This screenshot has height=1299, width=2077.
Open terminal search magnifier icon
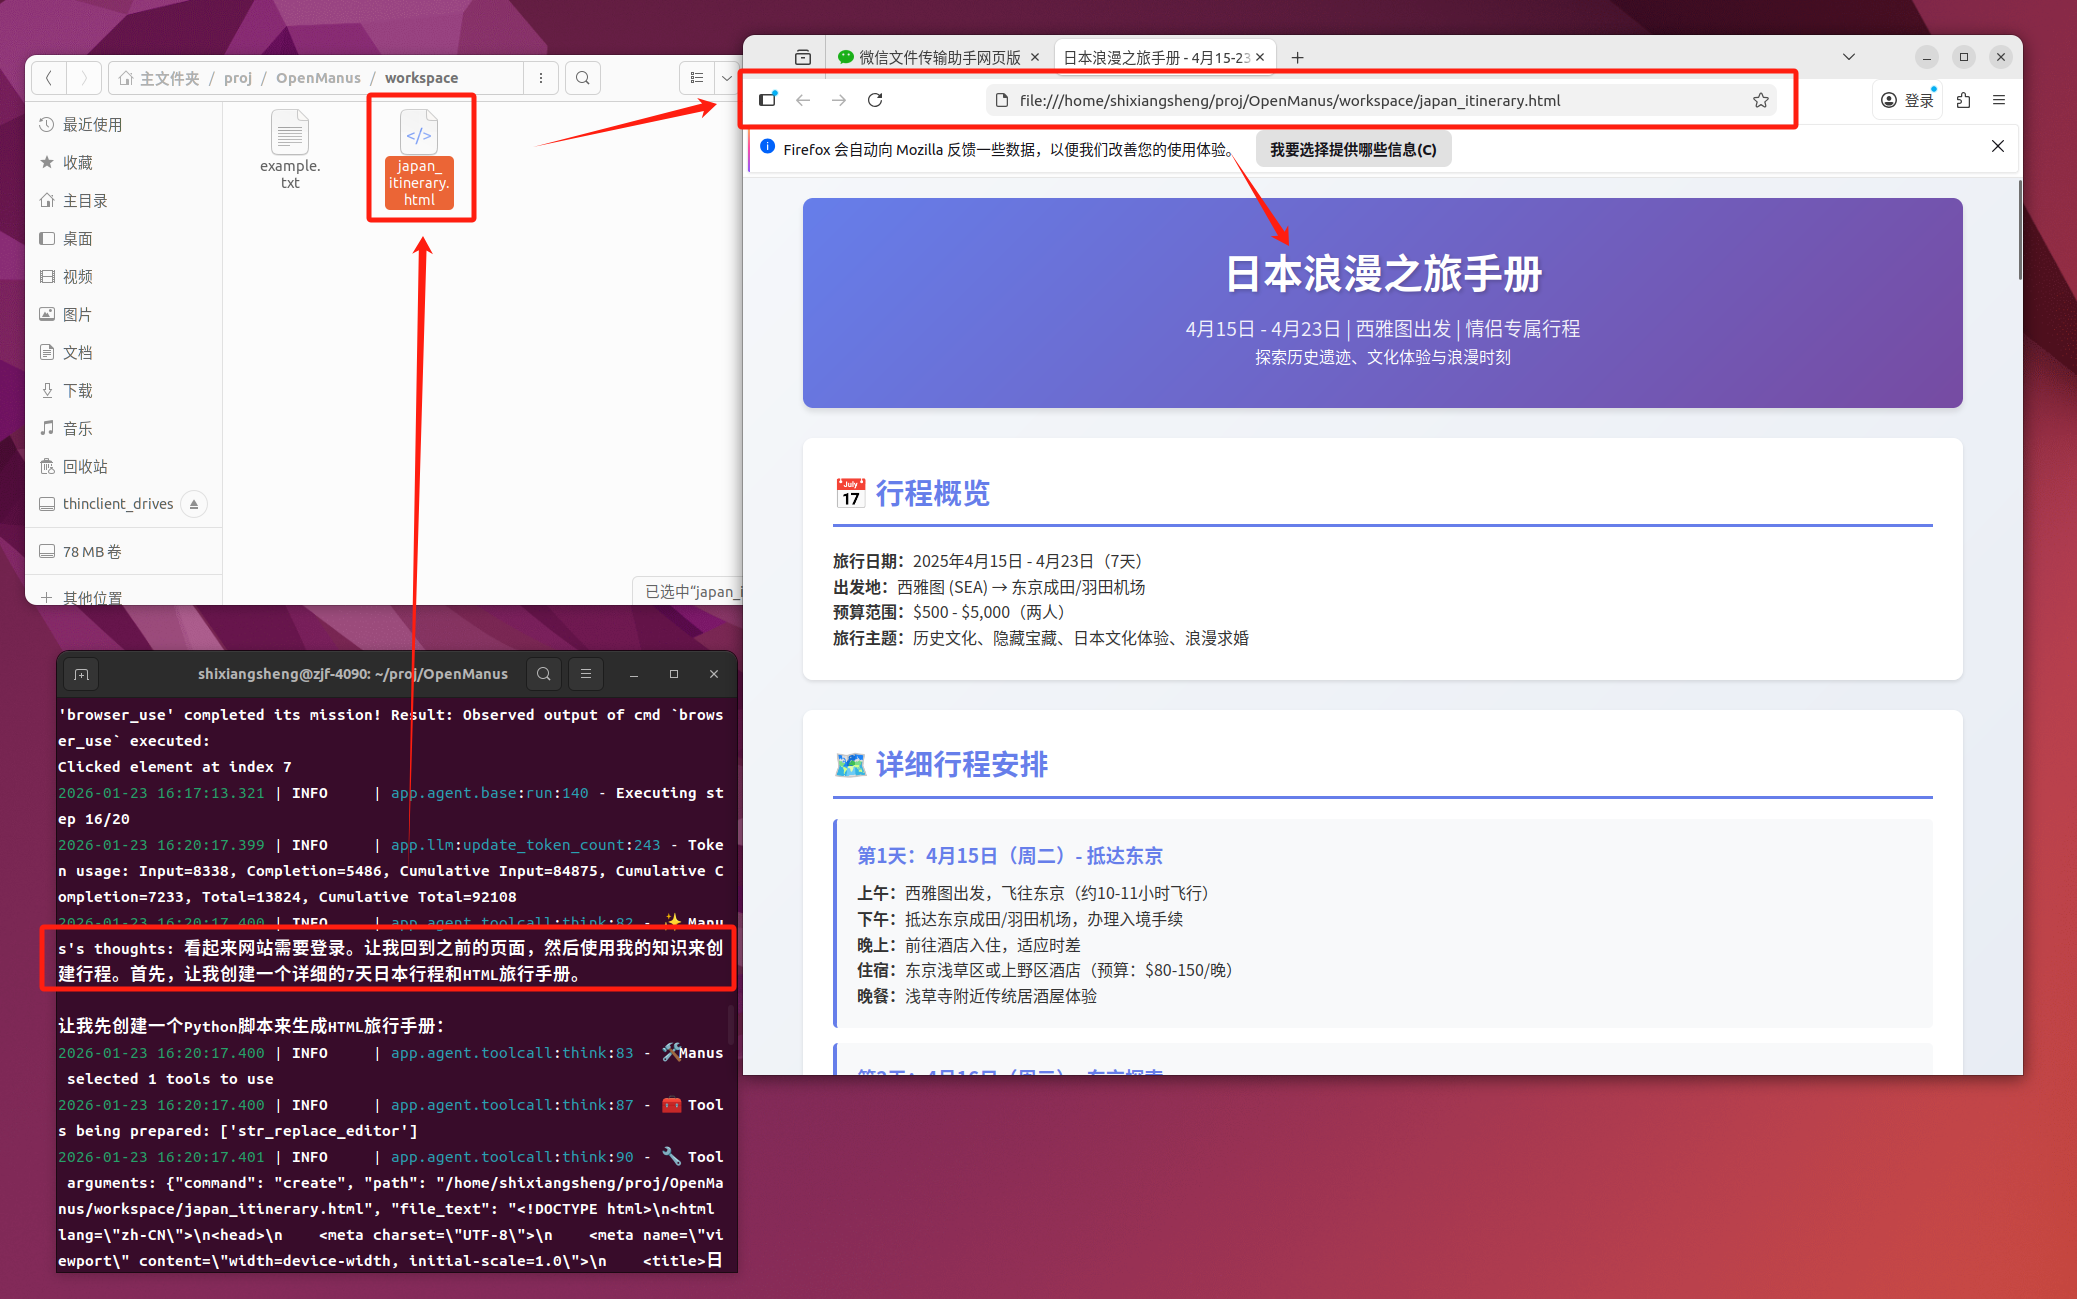click(x=543, y=674)
